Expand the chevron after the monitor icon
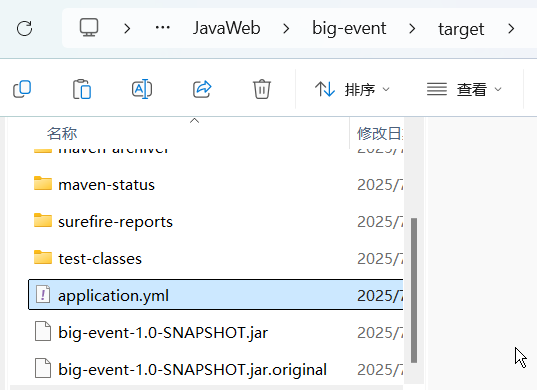537x390 pixels. pyautogui.click(x=127, y=28)
